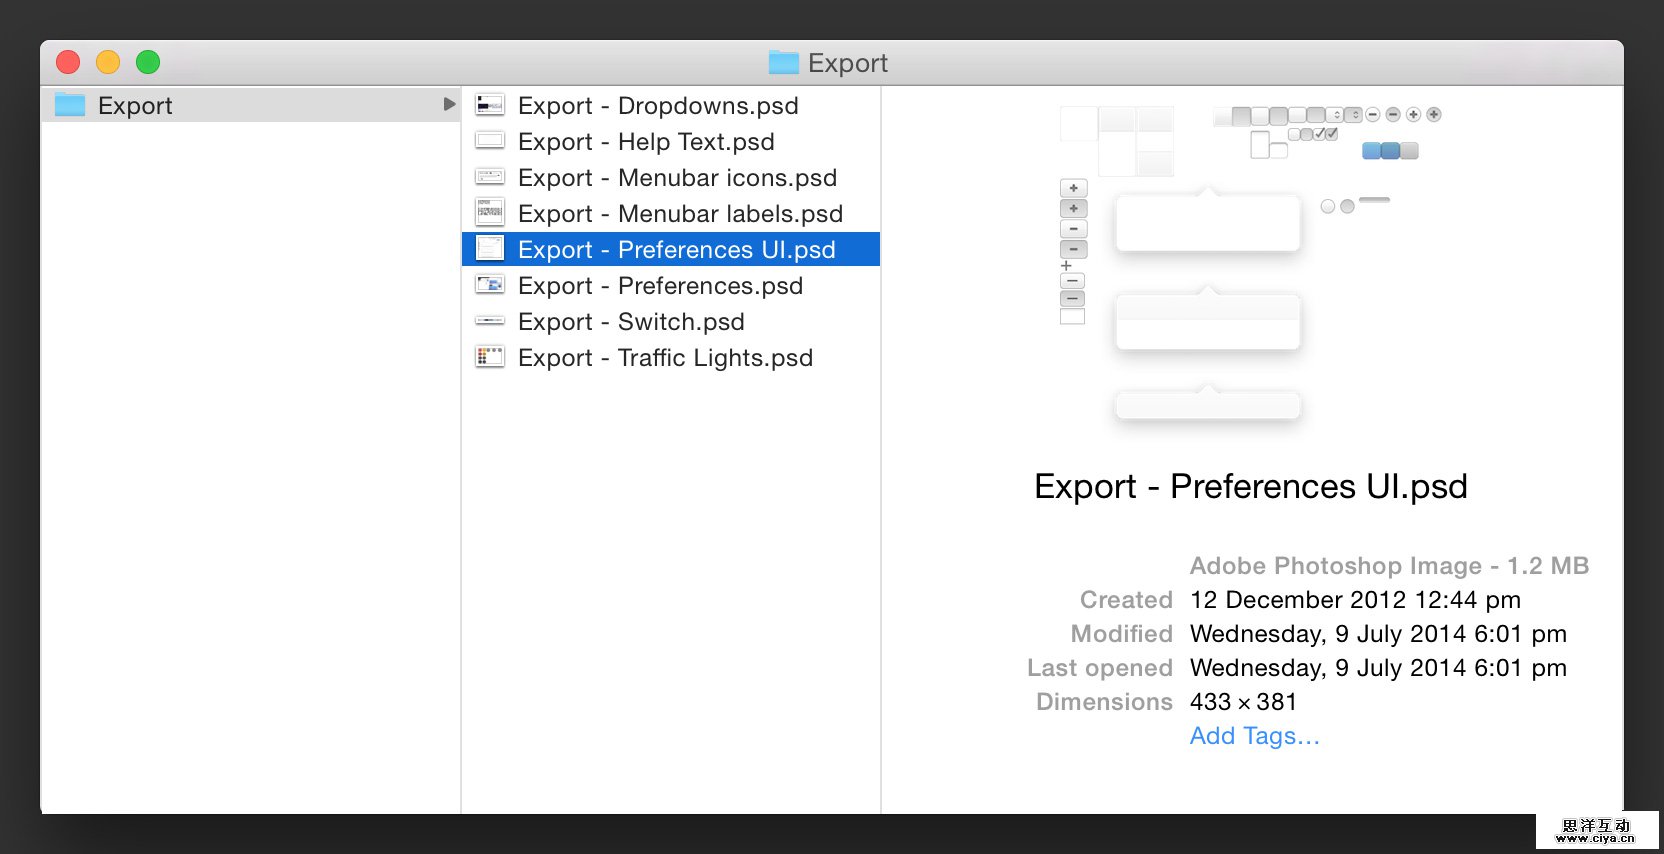
Task: Zoom the window with the green button
Action: pos(148,62)
